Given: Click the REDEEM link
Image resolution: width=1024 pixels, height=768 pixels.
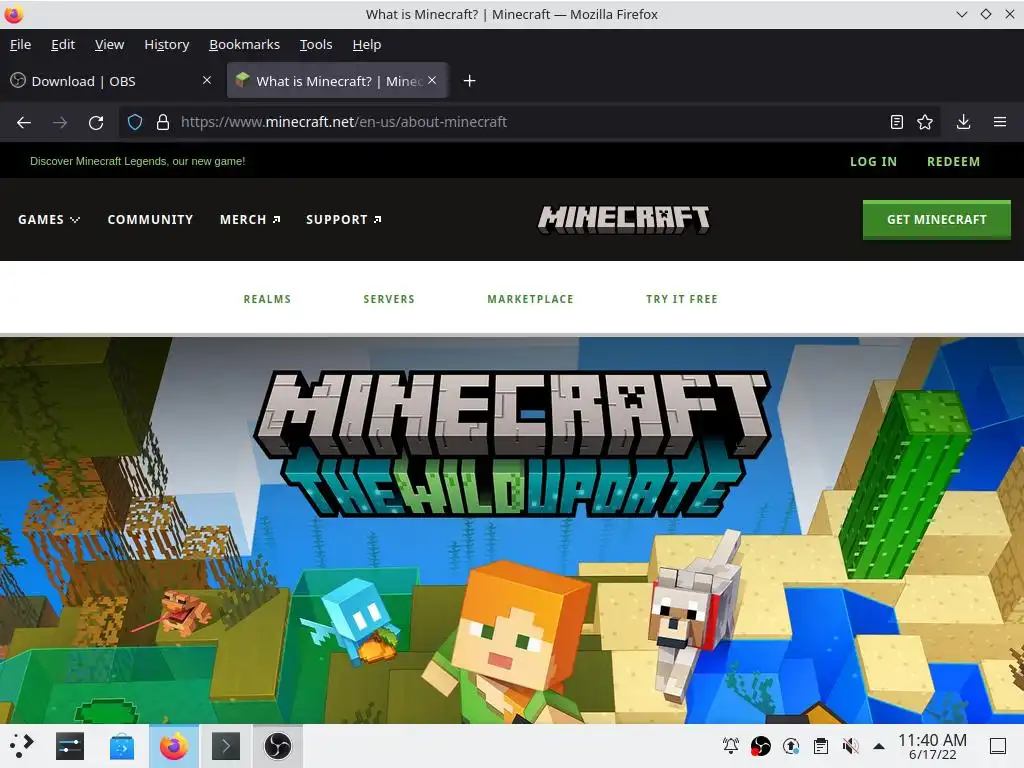Looking at the screenshot, I should (x=953, y=161).
